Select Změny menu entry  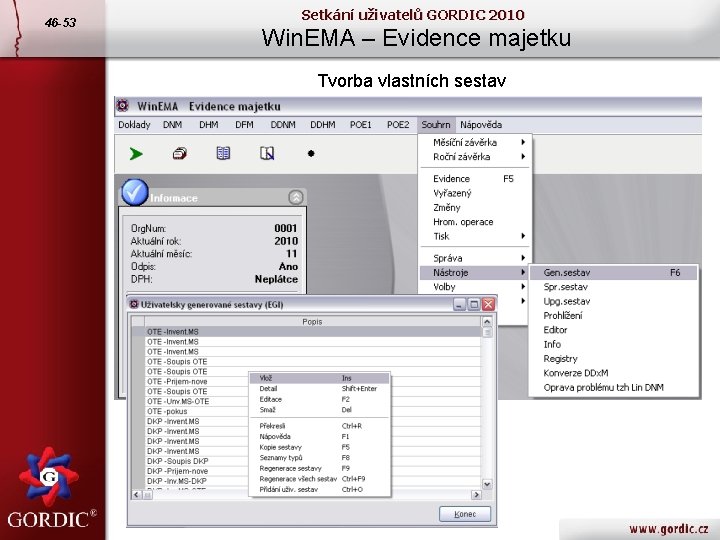(x=475, y=208)
